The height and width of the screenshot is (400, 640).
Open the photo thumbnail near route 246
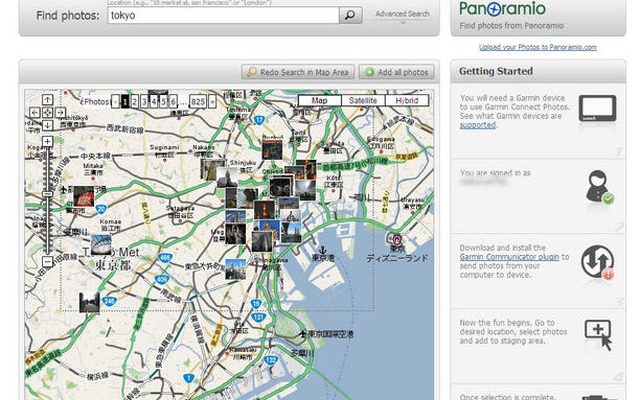(x=89, y=302)
